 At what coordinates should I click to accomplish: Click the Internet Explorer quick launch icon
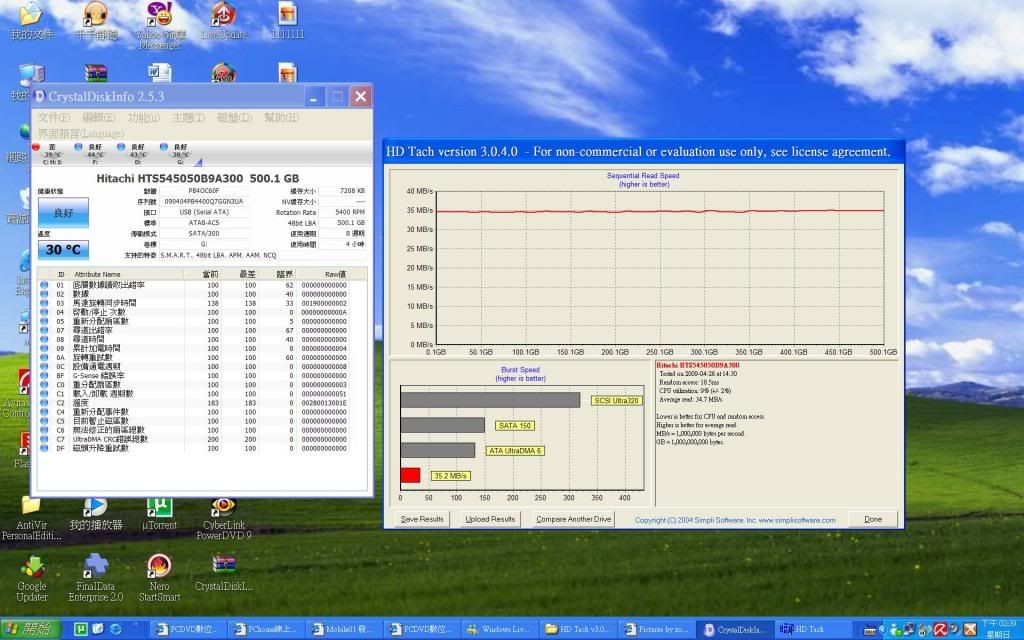tap(116, 629)
